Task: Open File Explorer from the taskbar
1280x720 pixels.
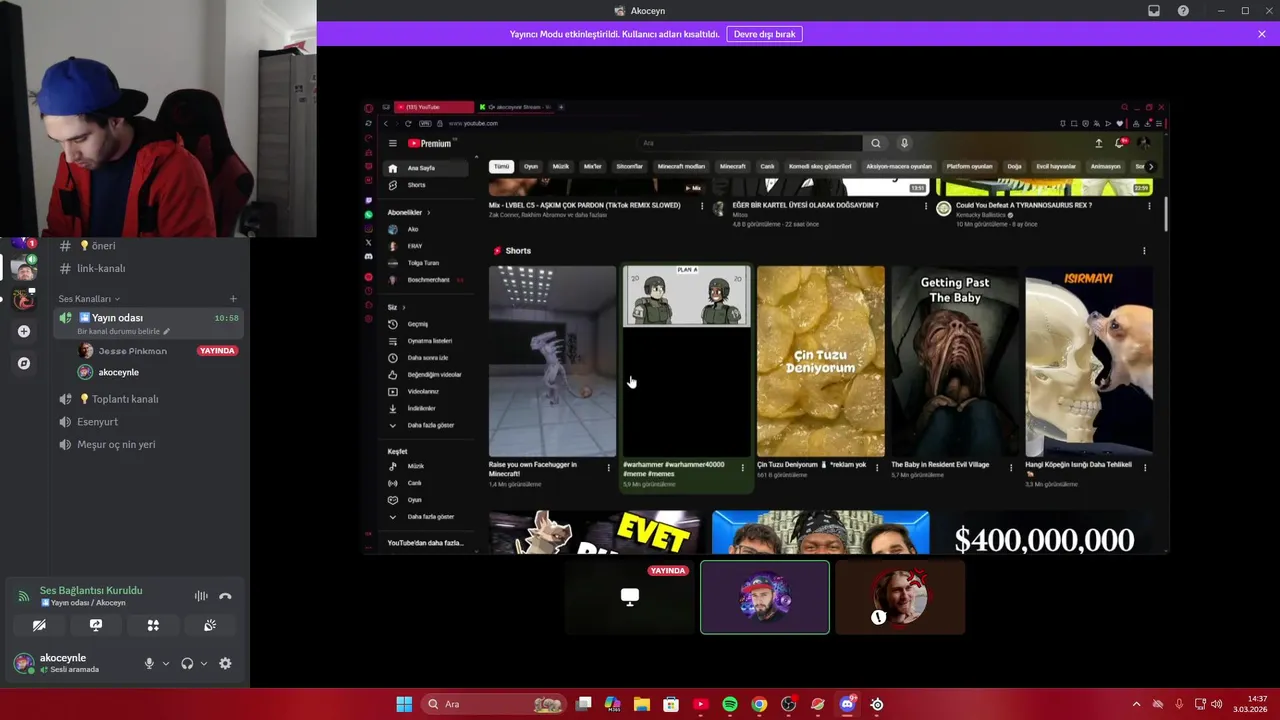Action: pos(642,704)
